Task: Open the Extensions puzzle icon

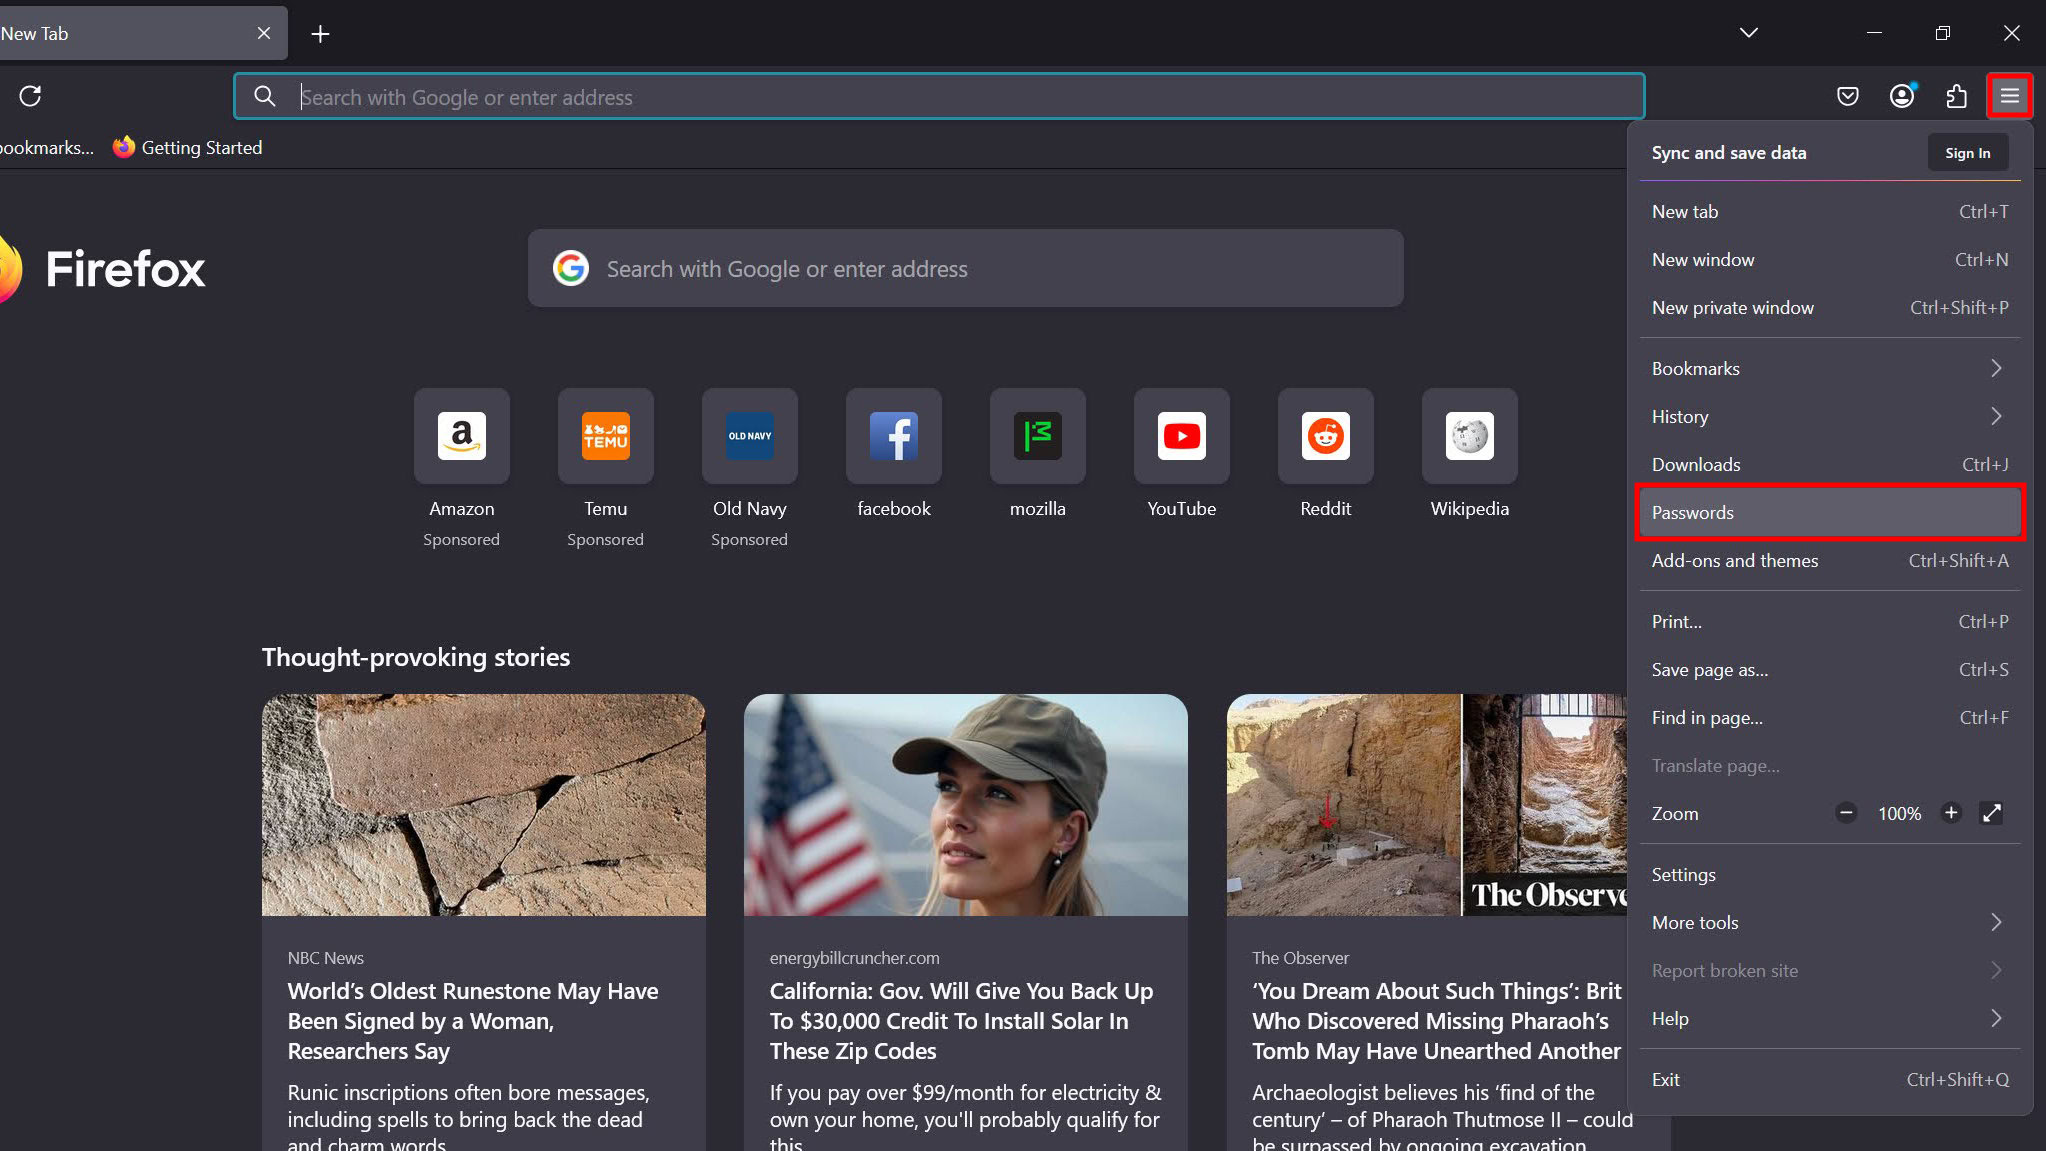Action: point(1956,96)
